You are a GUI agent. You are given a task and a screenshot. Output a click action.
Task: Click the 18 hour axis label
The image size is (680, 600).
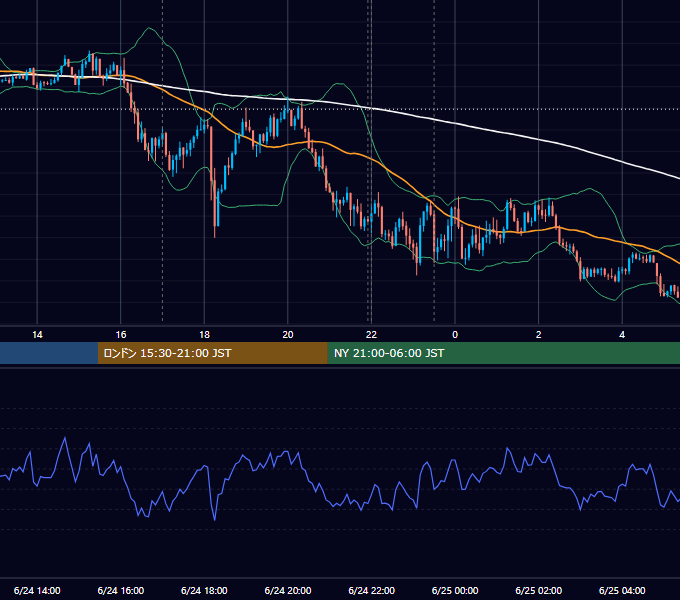204,335
